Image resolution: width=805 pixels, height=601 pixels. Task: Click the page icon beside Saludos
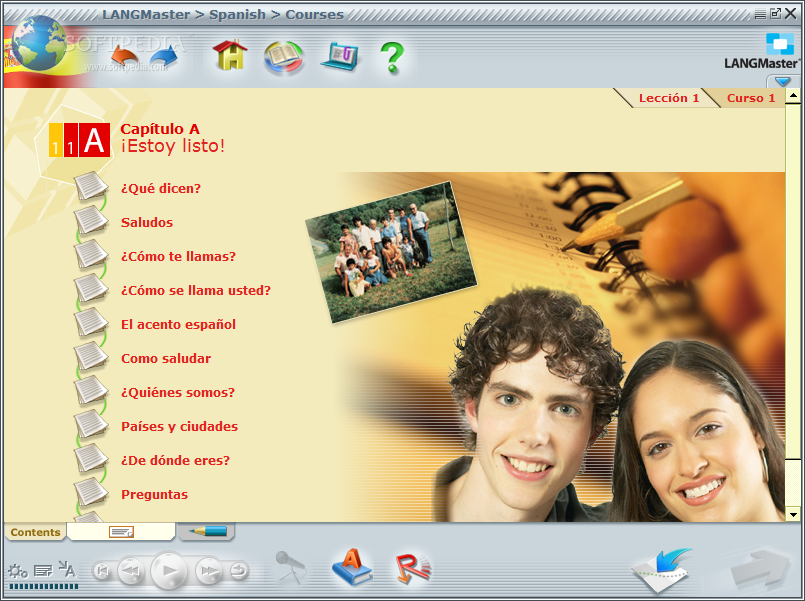pos(91,220)
